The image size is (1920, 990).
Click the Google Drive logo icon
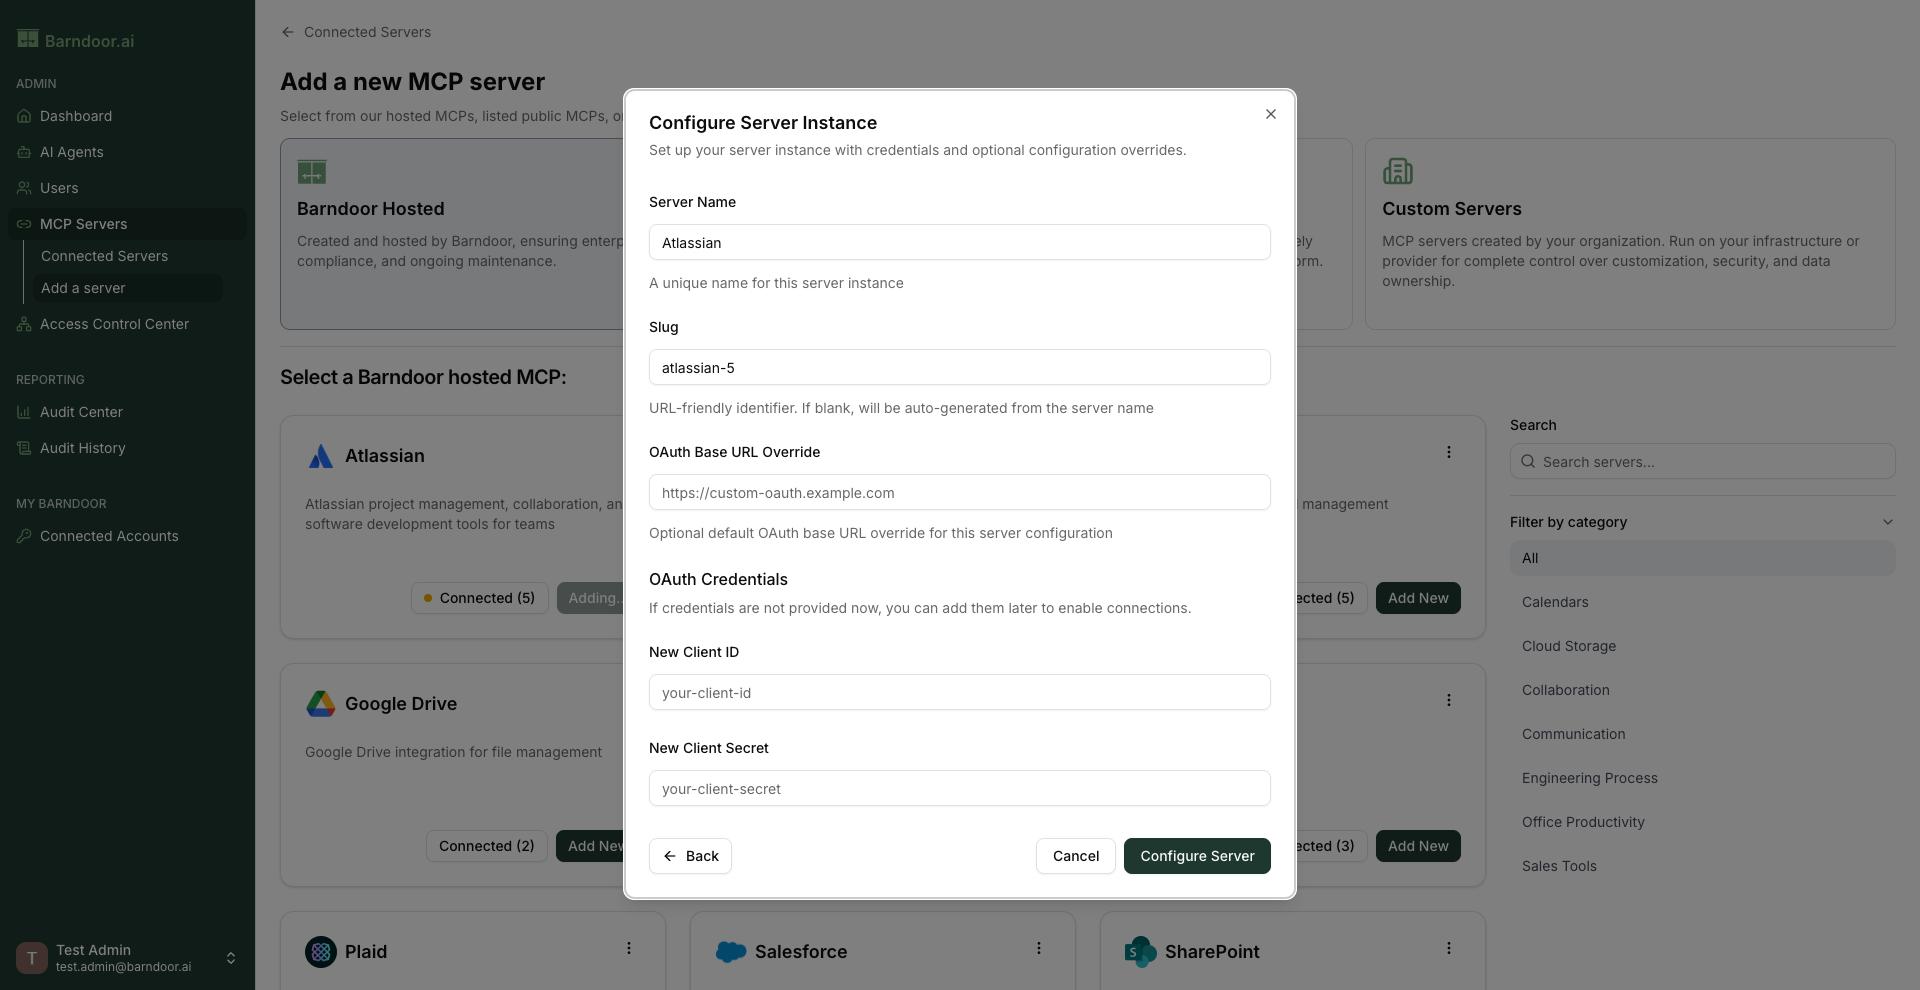(x=320, y=704)
